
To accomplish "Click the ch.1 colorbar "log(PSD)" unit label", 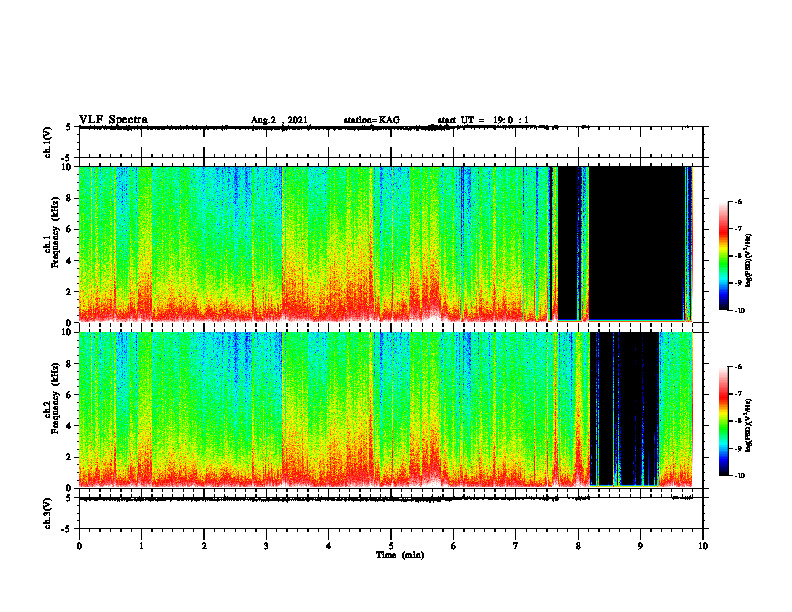I will pyautogui.click(x=749, y=261).
